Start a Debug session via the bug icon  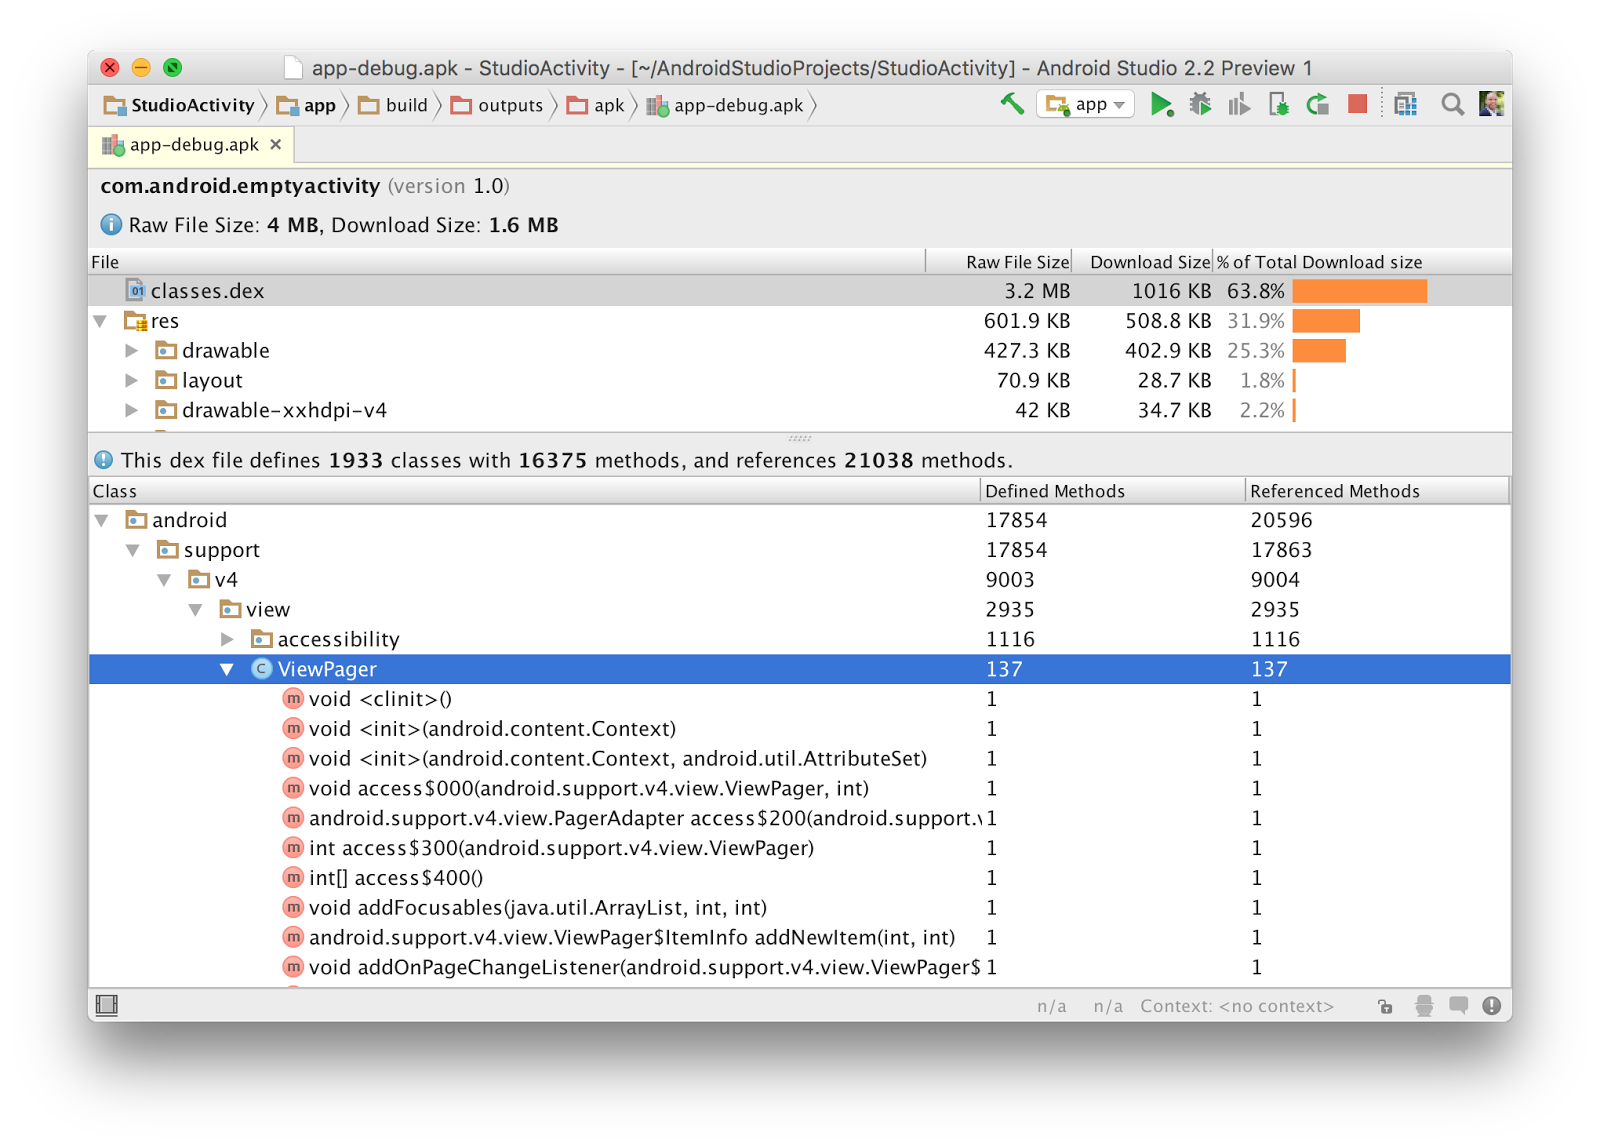click(1201, 103)
